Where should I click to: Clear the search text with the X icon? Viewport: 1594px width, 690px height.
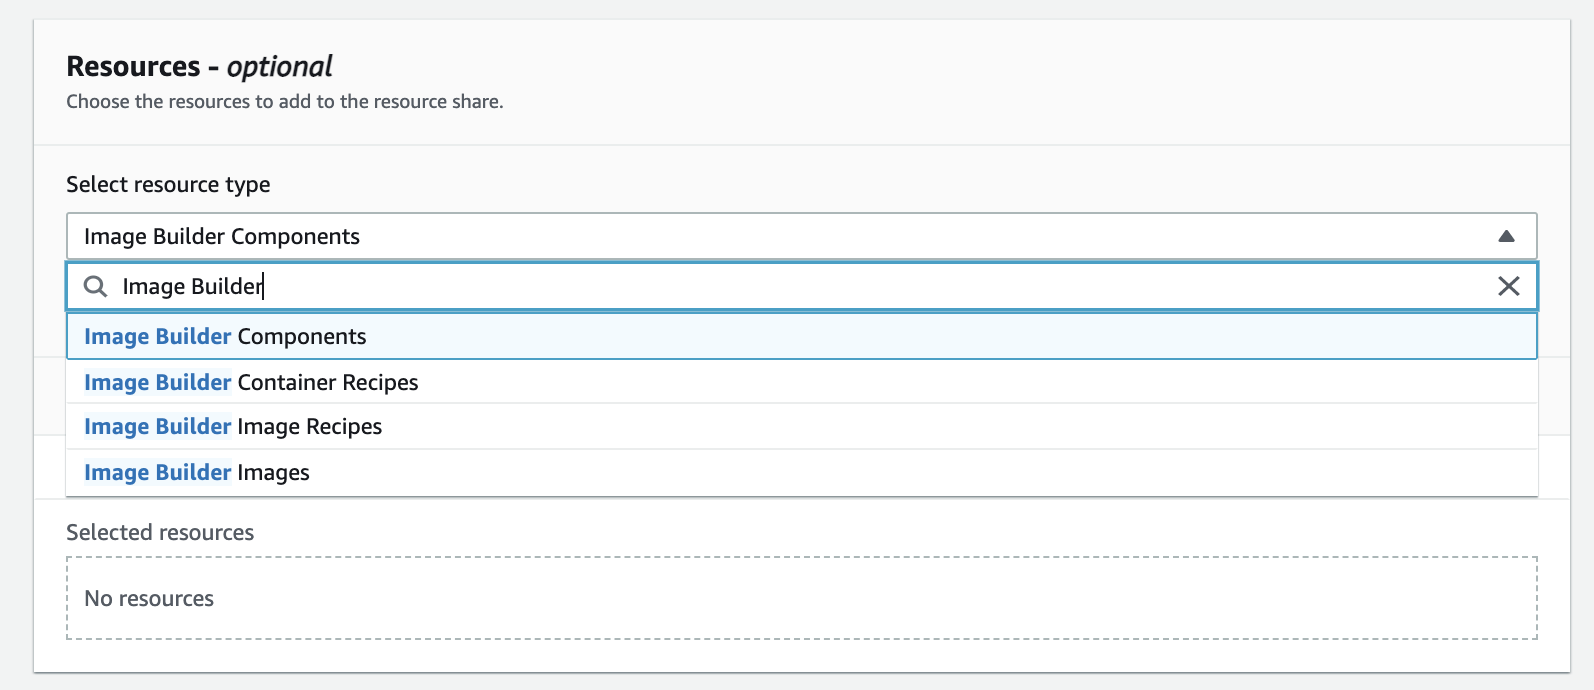click(x=1508, y=287)
